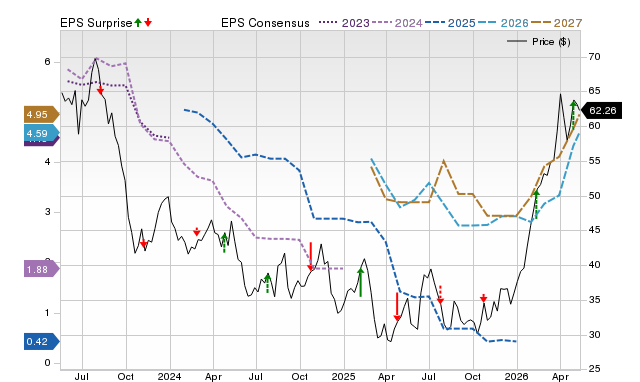This screenshot has height=382, width=640.
Task: Toggle the 2024 EPS consensus legend entry
Action: 397,23
